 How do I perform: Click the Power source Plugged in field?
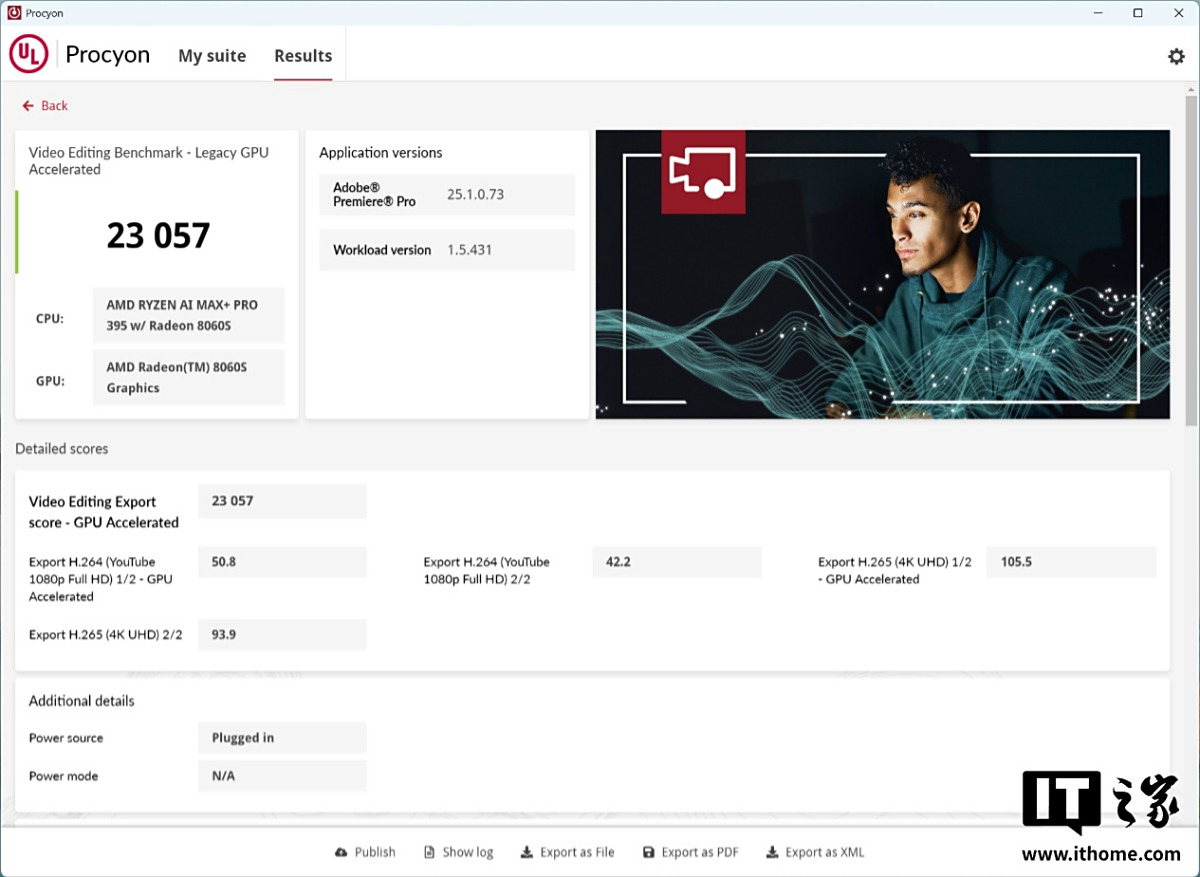tap(282, 738)
